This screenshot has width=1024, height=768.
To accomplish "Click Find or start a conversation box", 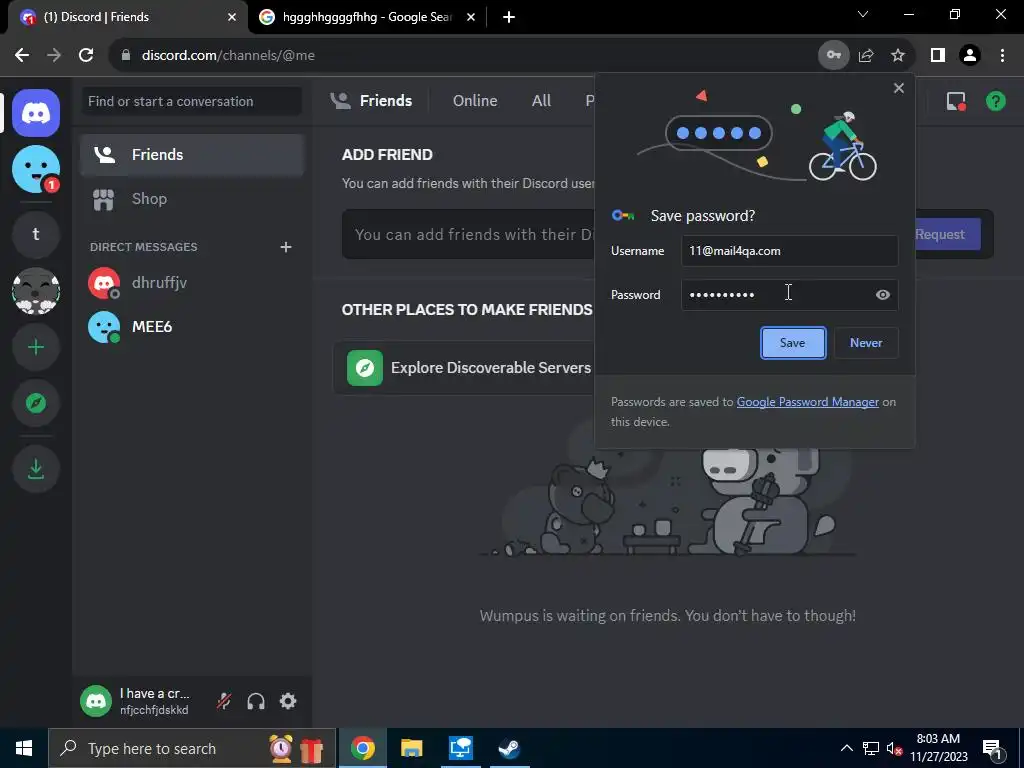I will click(x=191, y=101).
